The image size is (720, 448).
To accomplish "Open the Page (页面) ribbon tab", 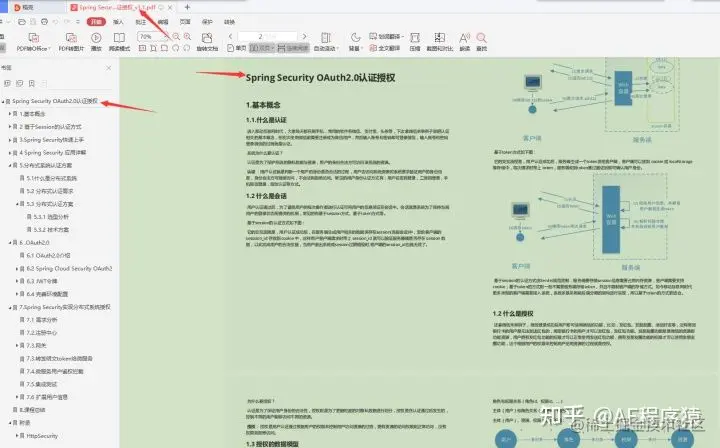I will (x=185, y=22).
